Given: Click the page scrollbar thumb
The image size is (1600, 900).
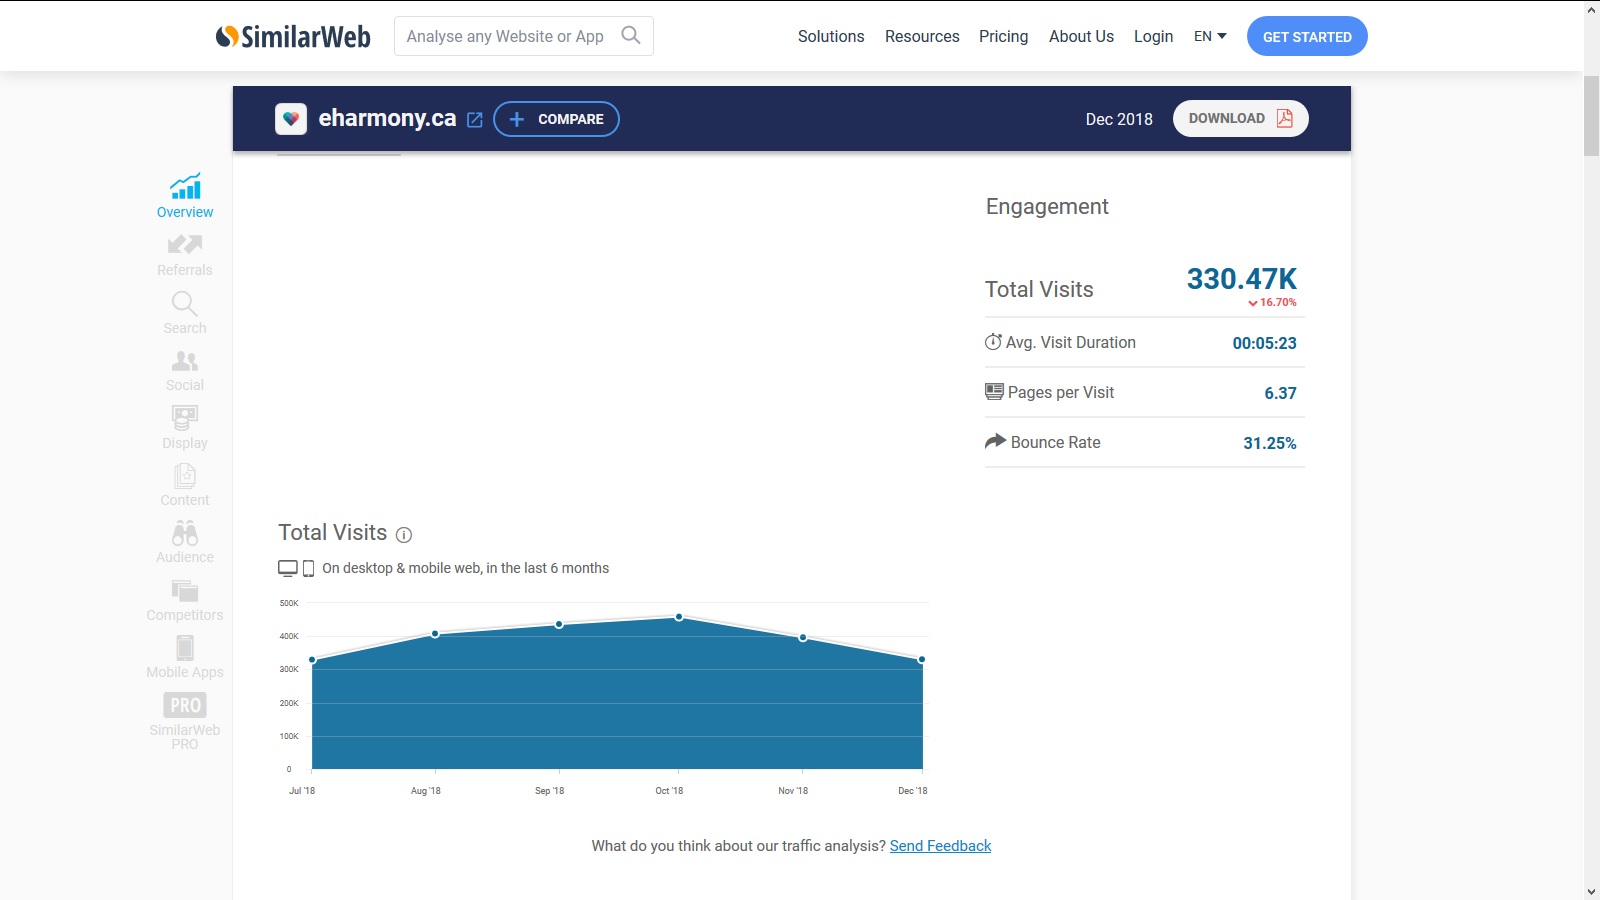Looking at the screenshot, I should click(1592, 115).
